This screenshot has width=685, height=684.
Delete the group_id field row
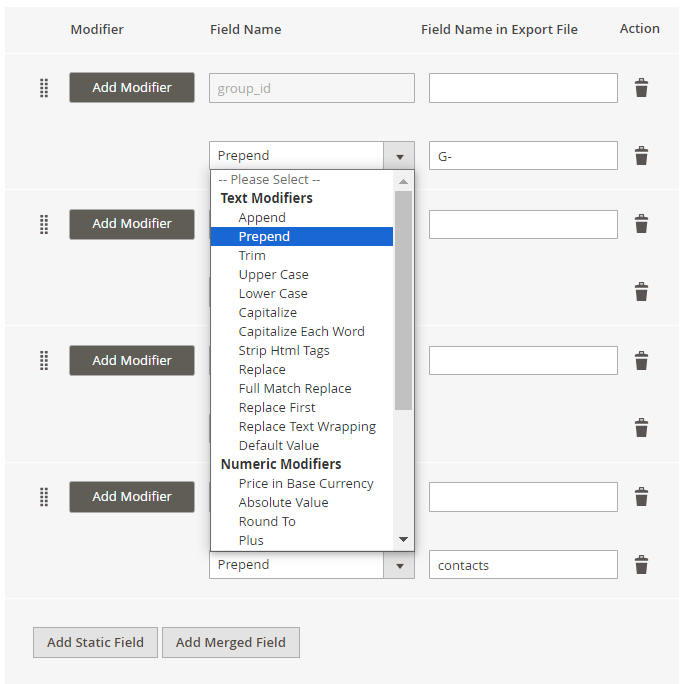tap(641, 88)
